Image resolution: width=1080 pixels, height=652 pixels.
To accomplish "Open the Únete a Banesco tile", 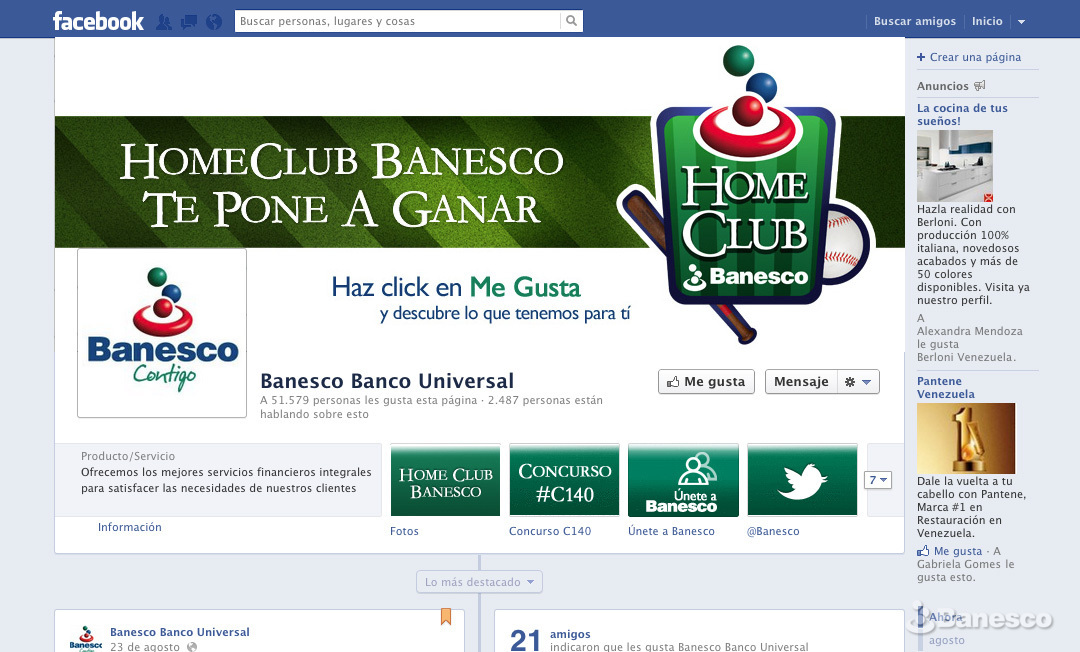I will click(683, 480).
